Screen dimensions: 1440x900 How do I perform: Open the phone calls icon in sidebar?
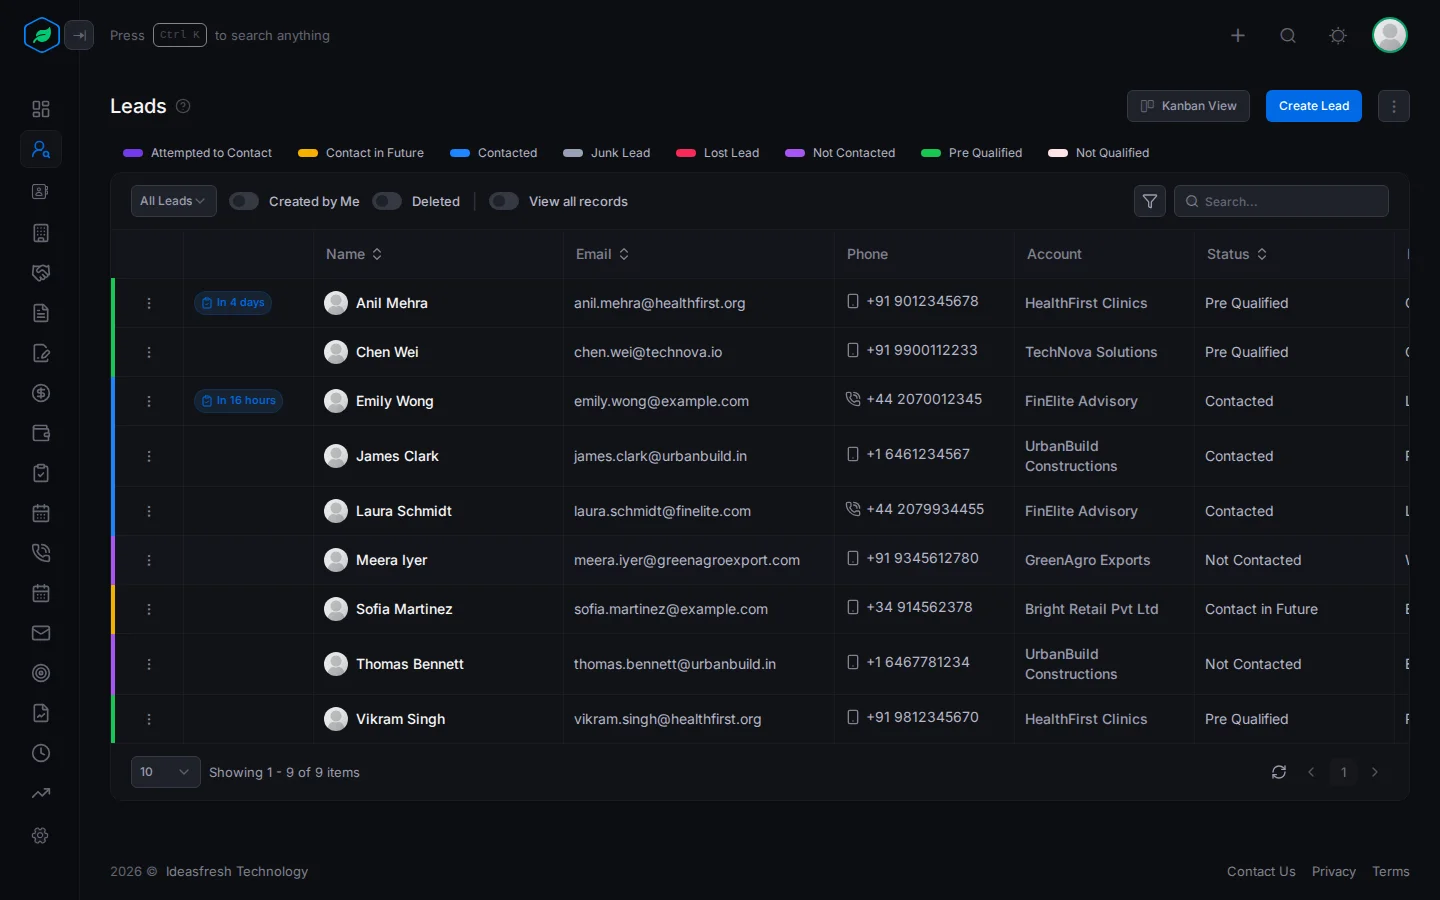click(41, 553)
